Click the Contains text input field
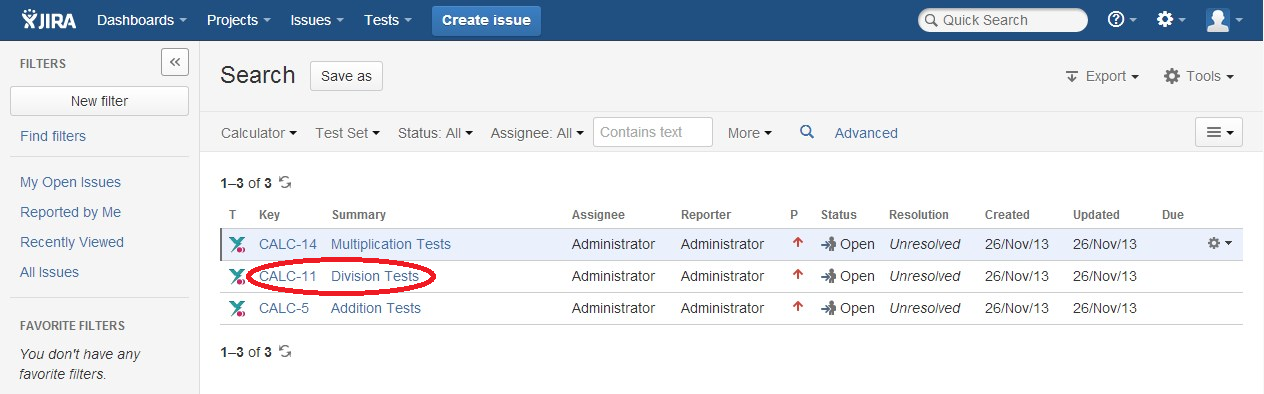 point(653,132)
